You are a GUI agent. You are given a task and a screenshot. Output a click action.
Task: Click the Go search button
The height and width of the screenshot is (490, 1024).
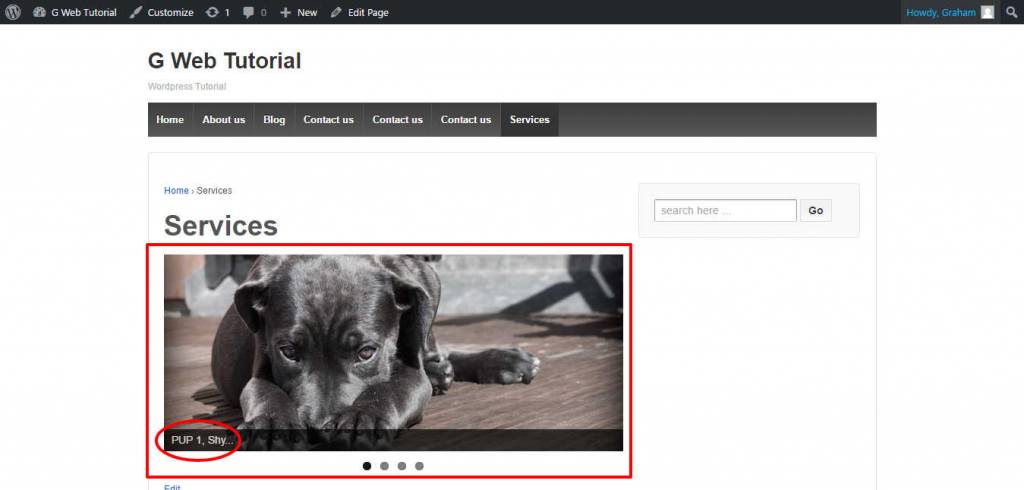coord(816,210)
